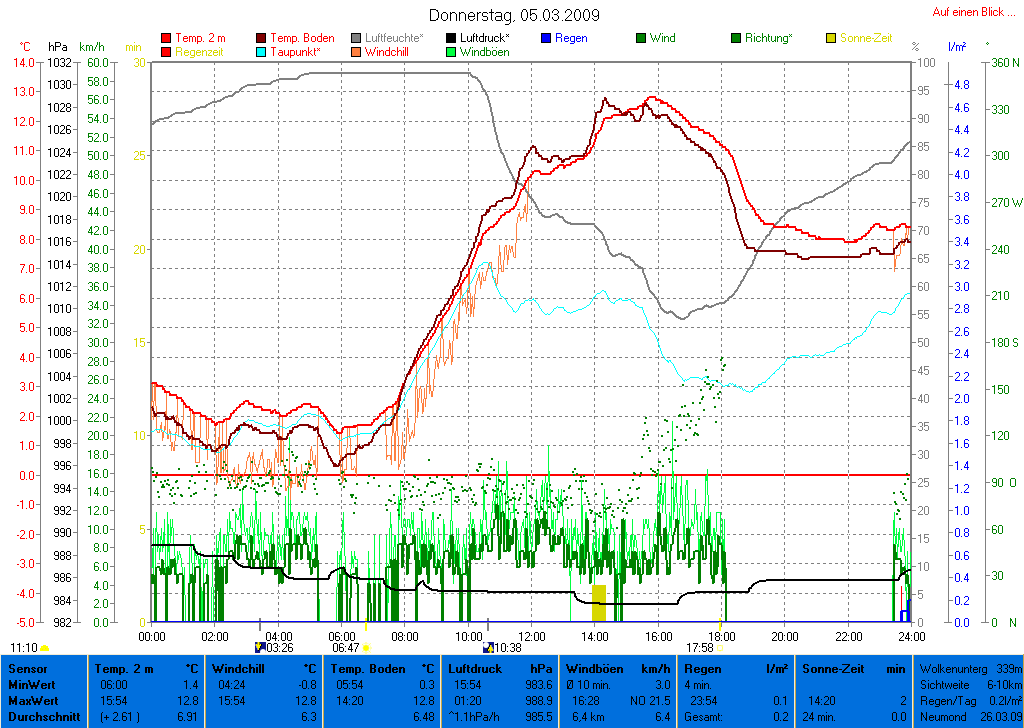
Task: Click the yellow Sonne-Zeit legend square
Action: pyautogui.click(x=831, y=38)
